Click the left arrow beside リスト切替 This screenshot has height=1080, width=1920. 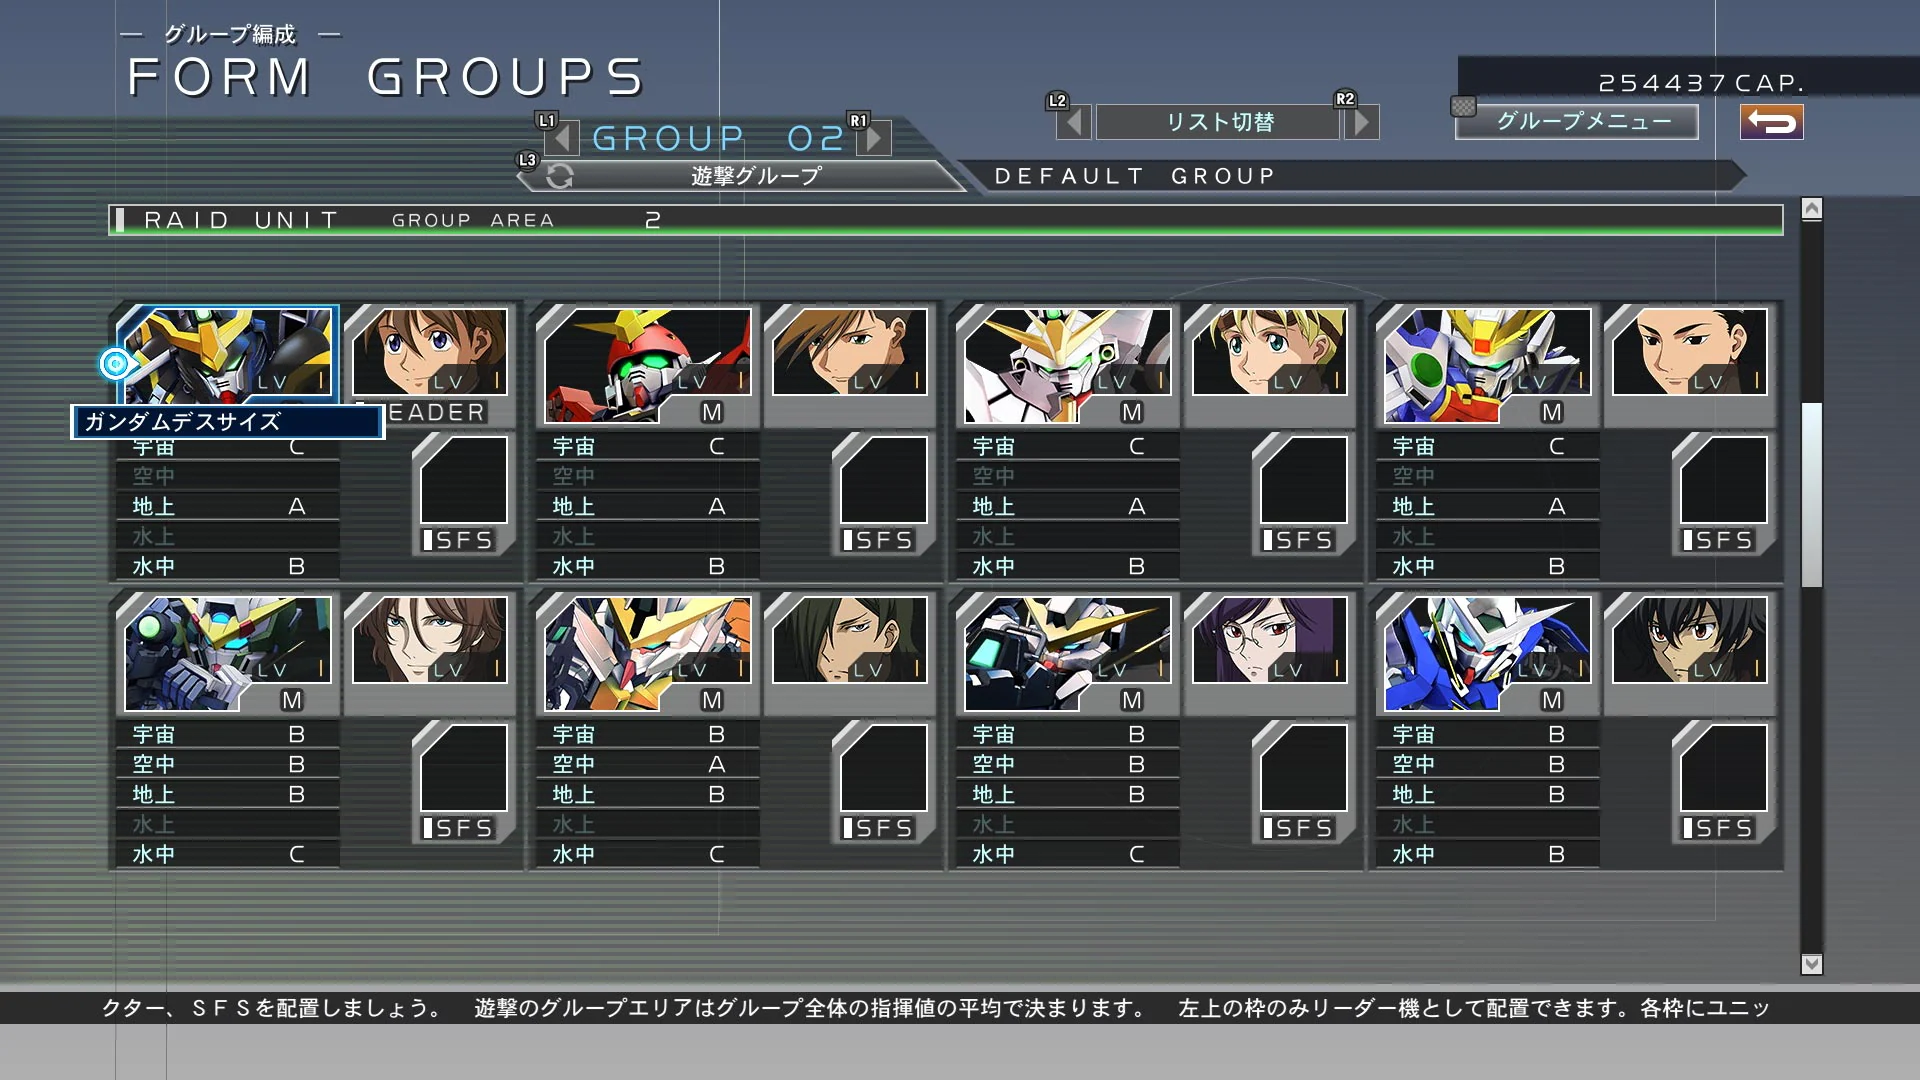[x=1077, y=122]
